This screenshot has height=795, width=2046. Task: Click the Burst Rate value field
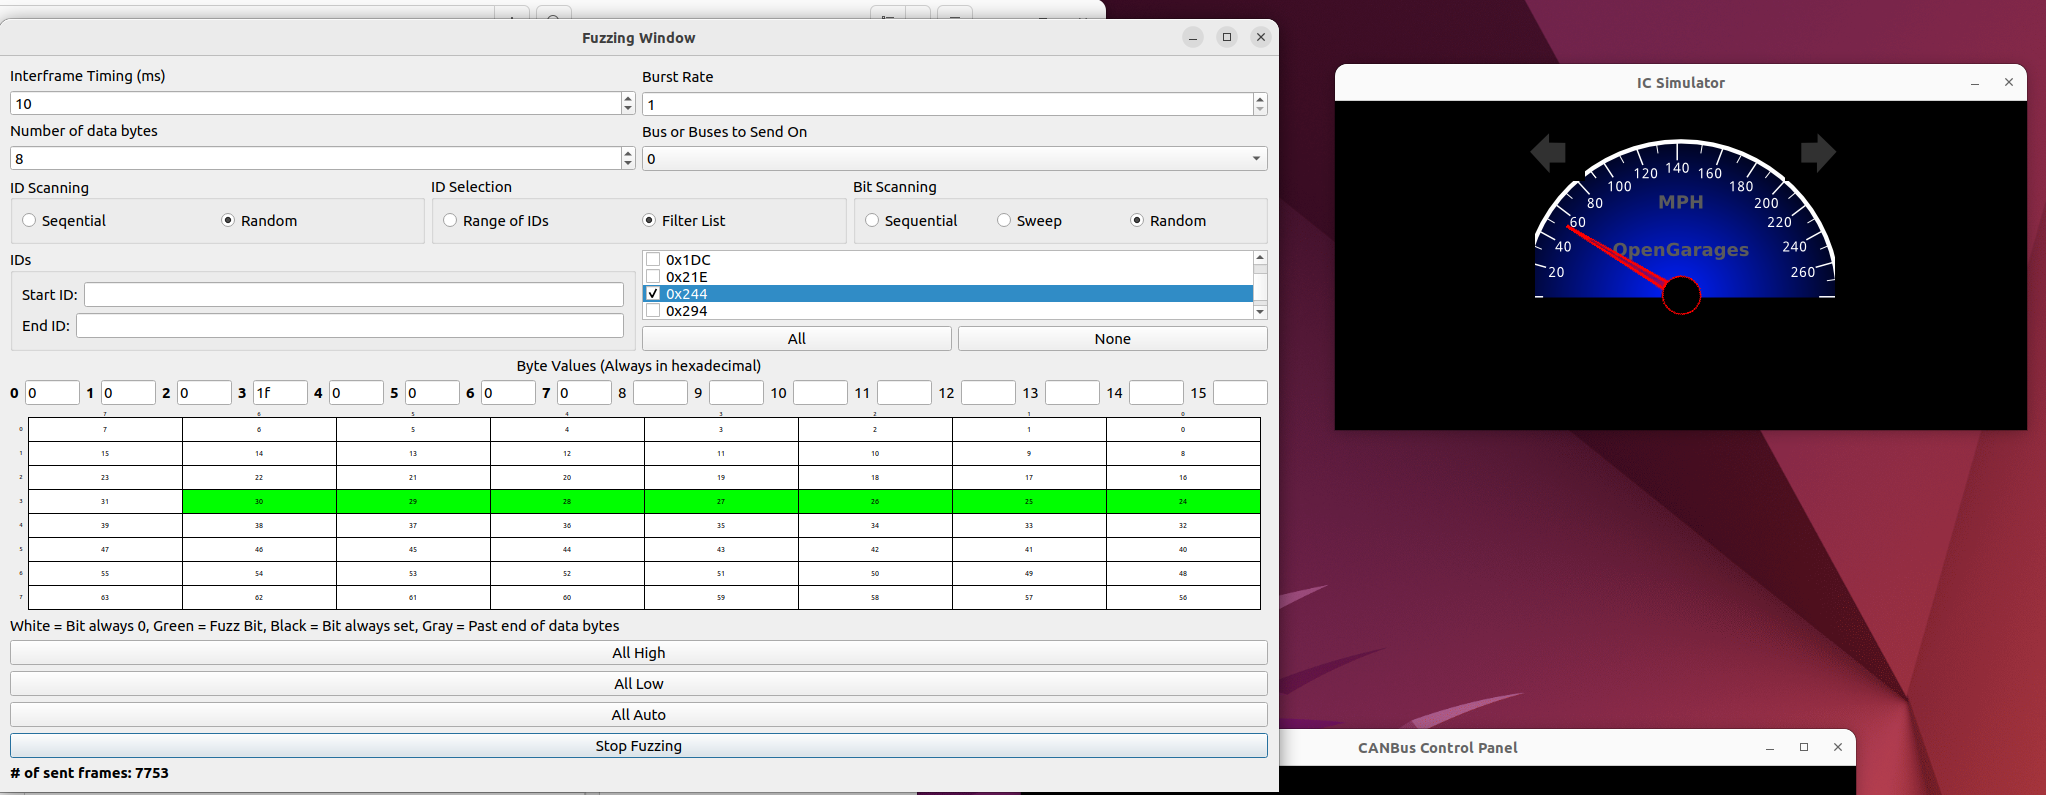[x=948, y=104]
